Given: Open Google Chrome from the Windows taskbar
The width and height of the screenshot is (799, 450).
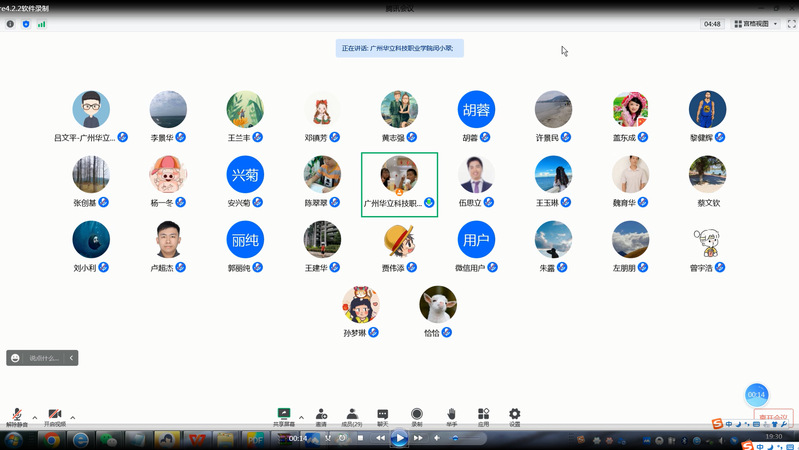Looking at the screenshot, I should (50, 439).
